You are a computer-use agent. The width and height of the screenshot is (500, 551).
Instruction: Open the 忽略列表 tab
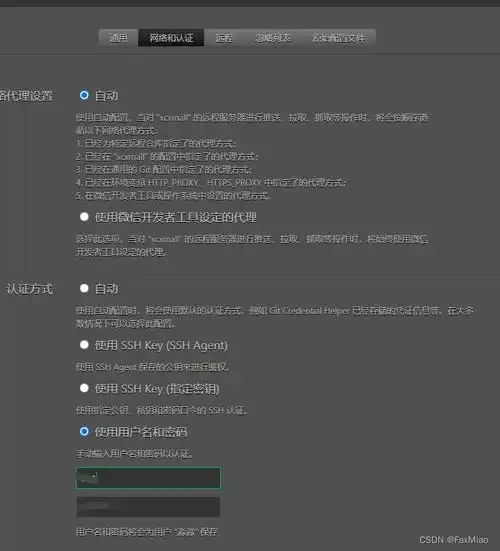(x=273, y=38)
